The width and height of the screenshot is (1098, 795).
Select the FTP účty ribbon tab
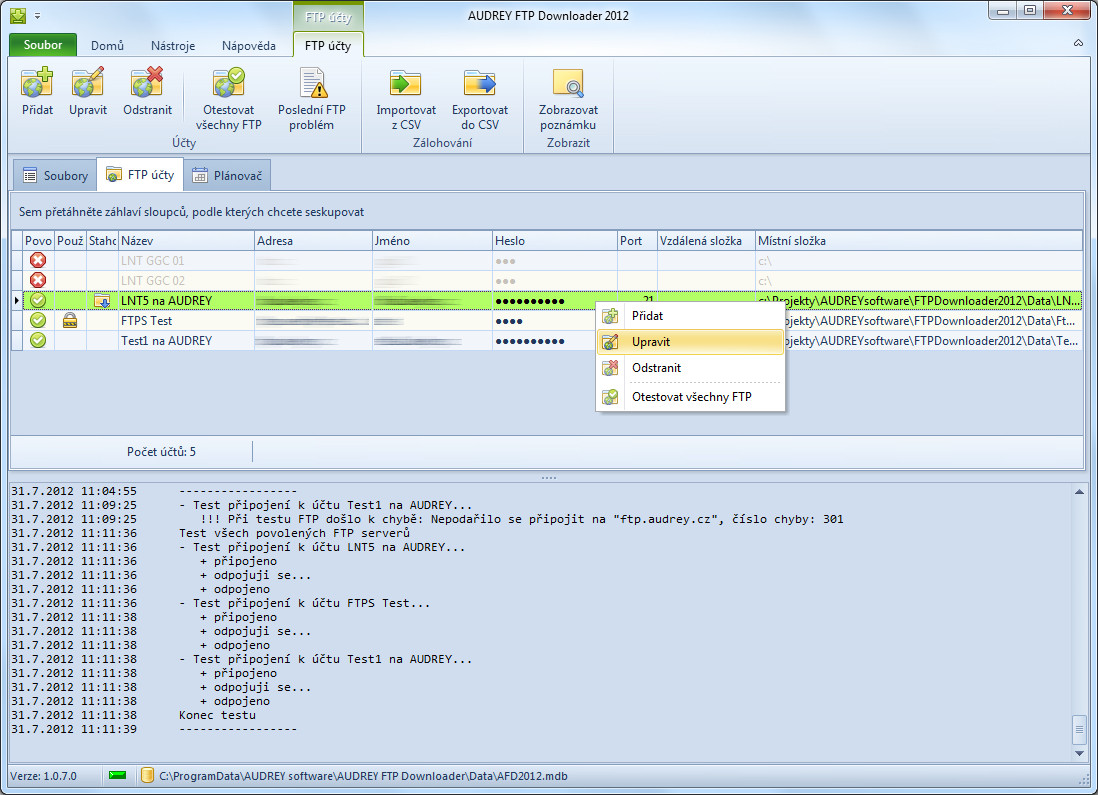328,46
